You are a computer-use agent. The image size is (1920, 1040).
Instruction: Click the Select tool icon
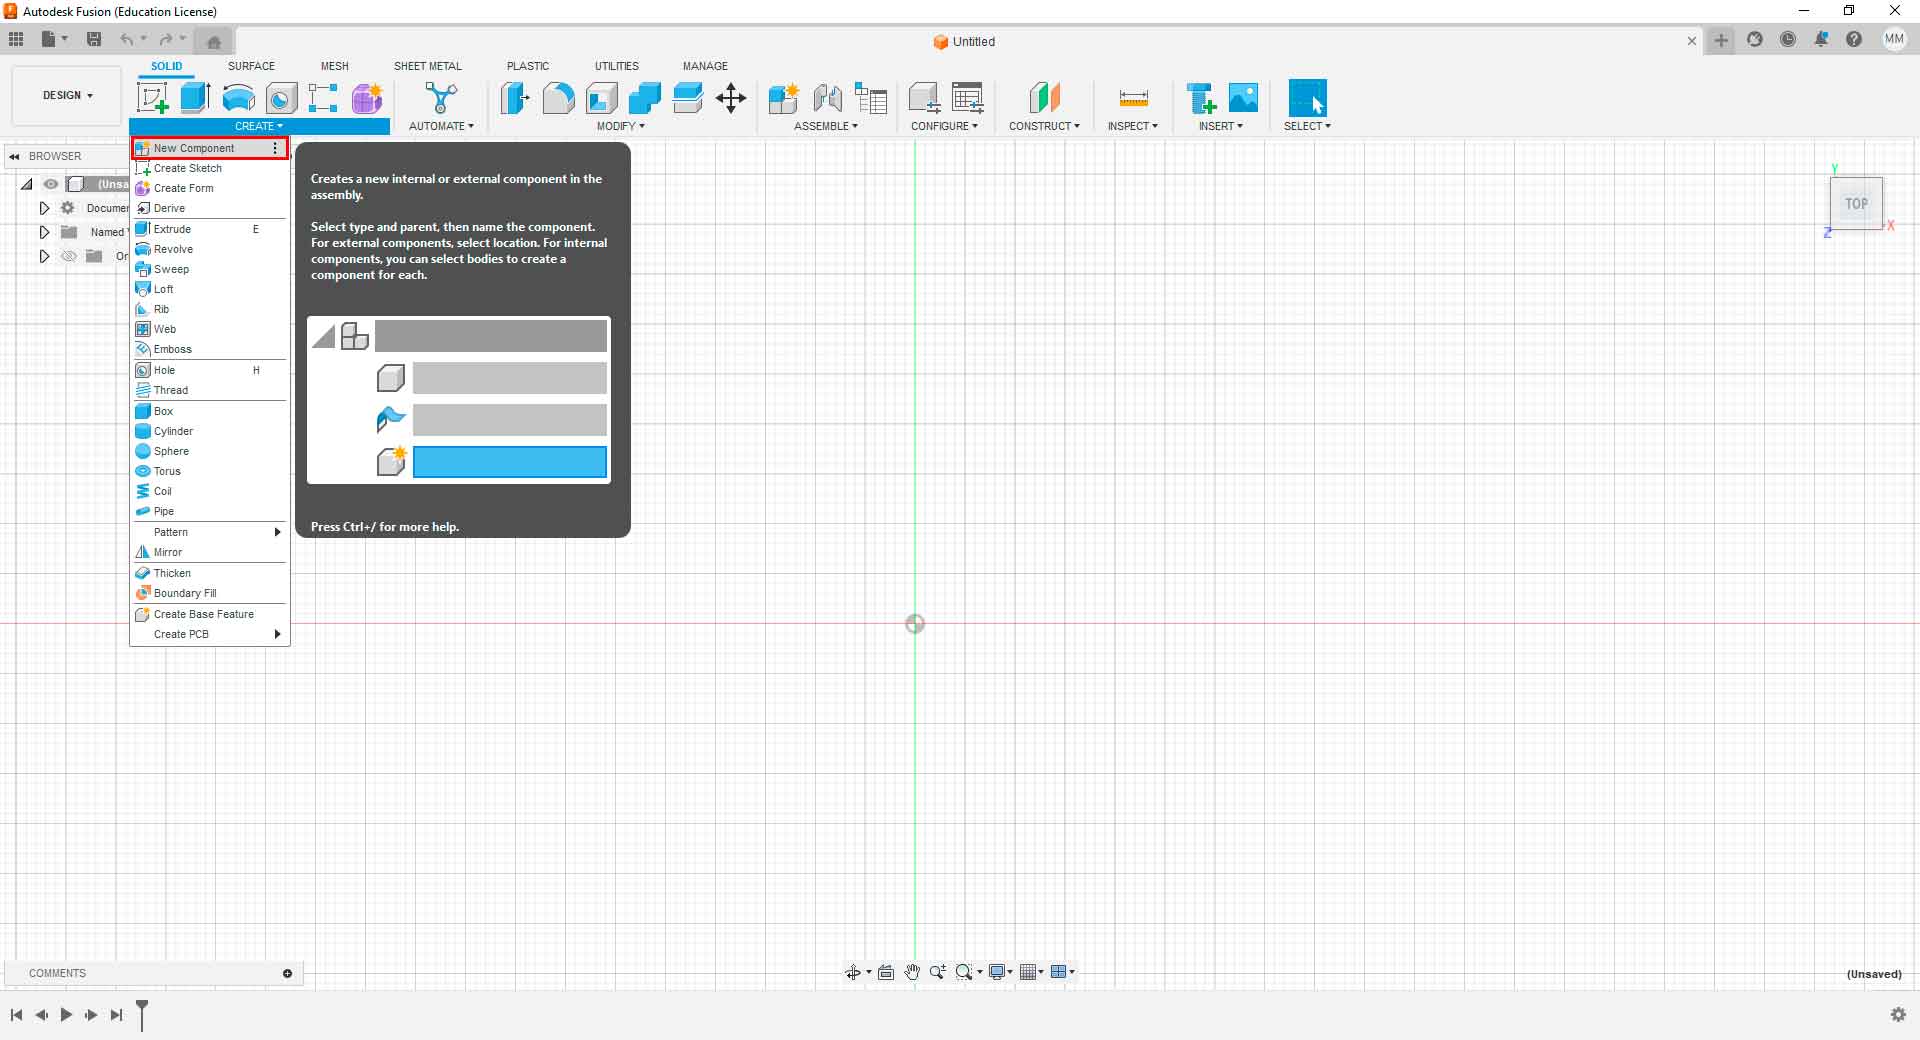pos(1307,98)
